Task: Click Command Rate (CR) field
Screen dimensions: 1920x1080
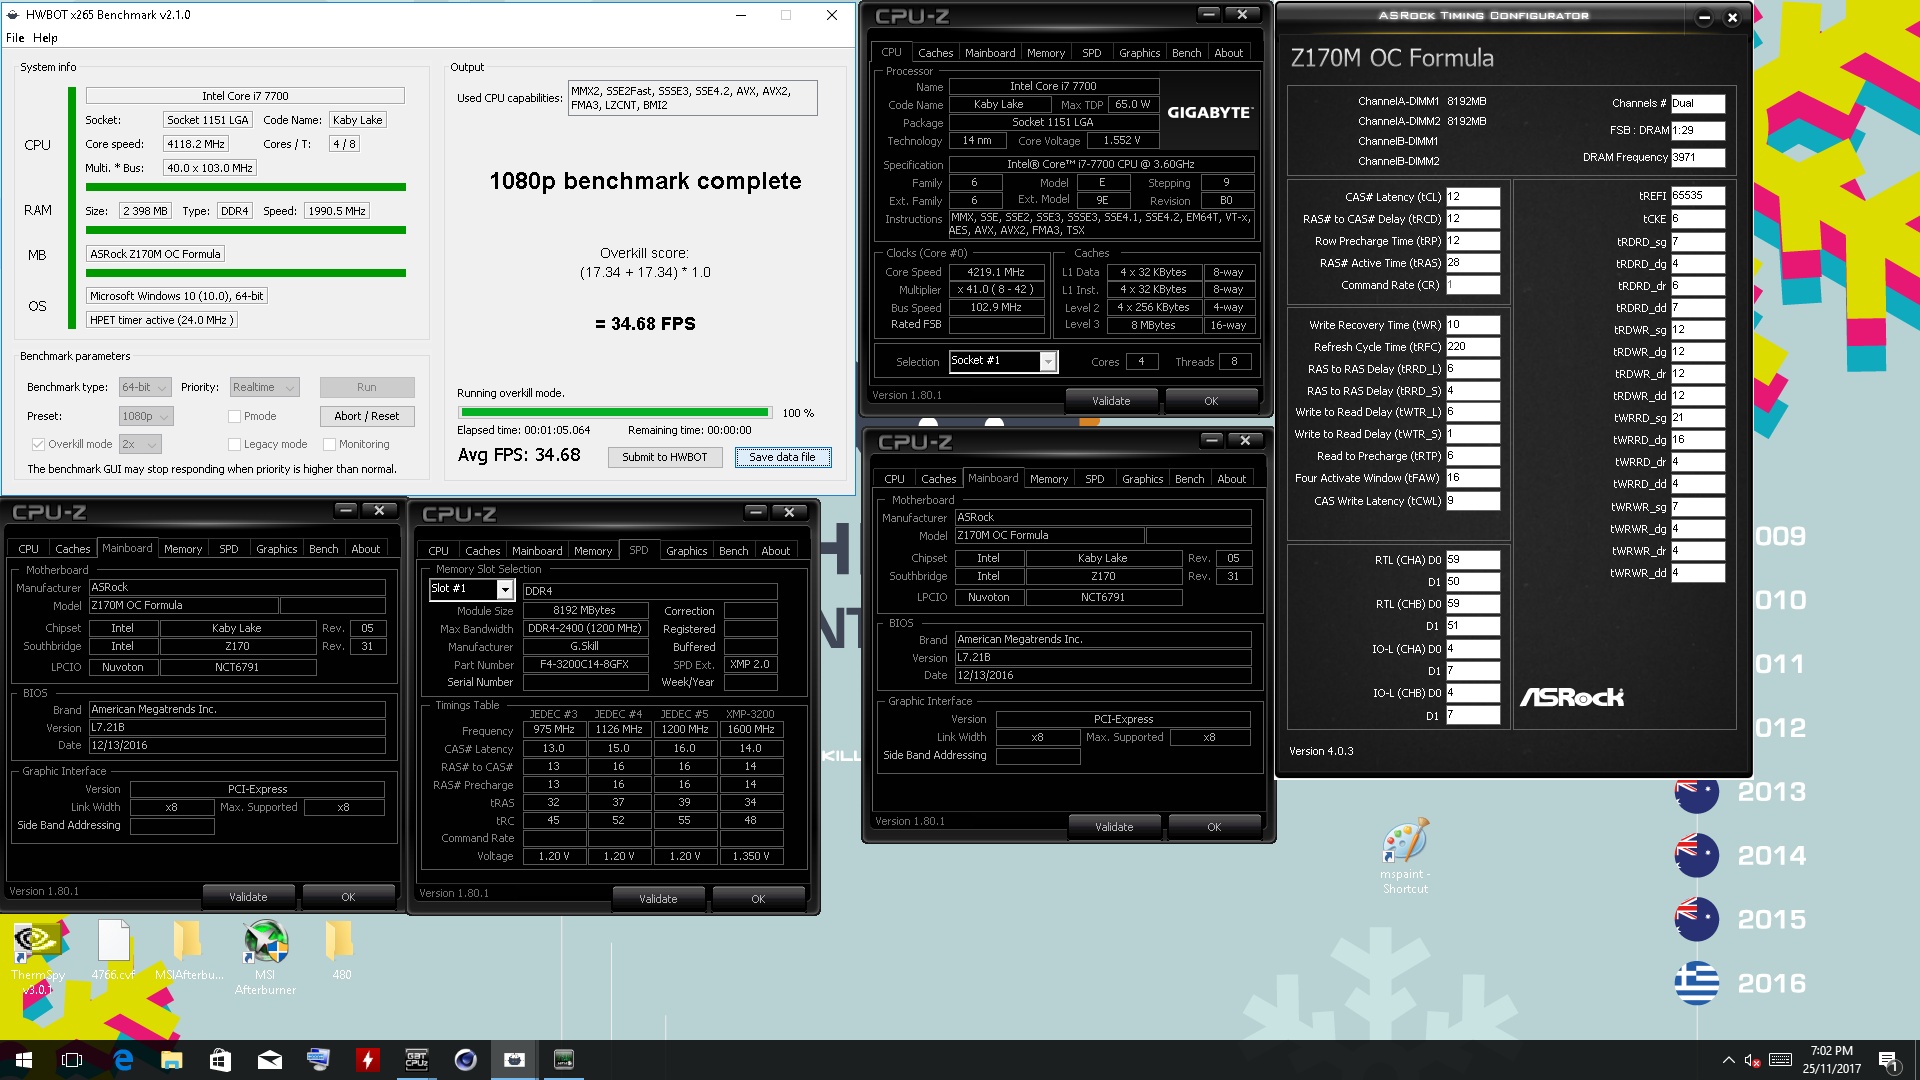Action: [x=1472, y=285]
